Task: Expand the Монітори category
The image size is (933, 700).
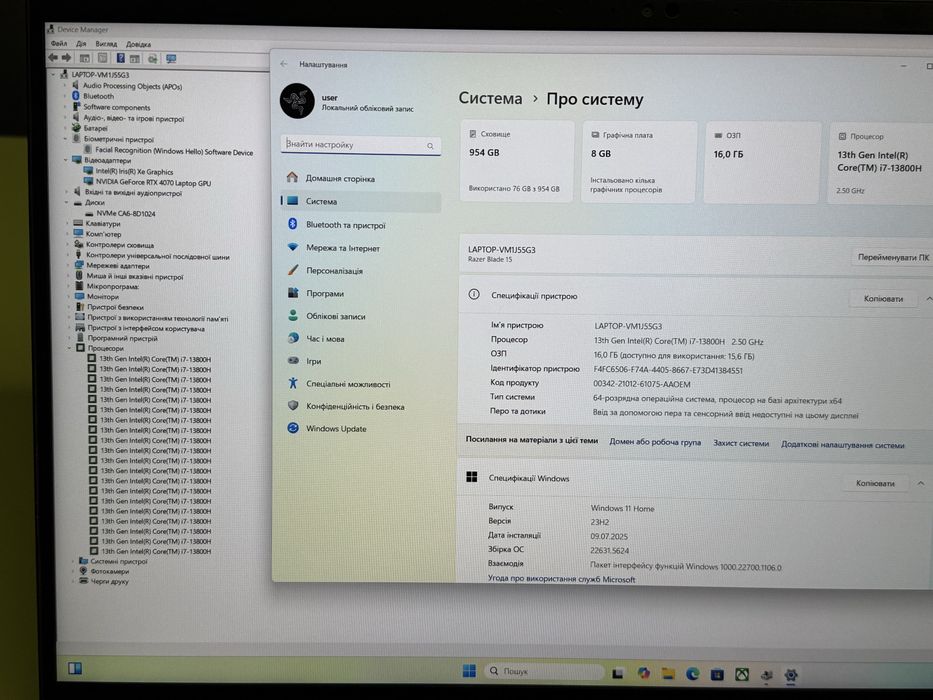Action: pyautogui.click(x=69, y=296)
